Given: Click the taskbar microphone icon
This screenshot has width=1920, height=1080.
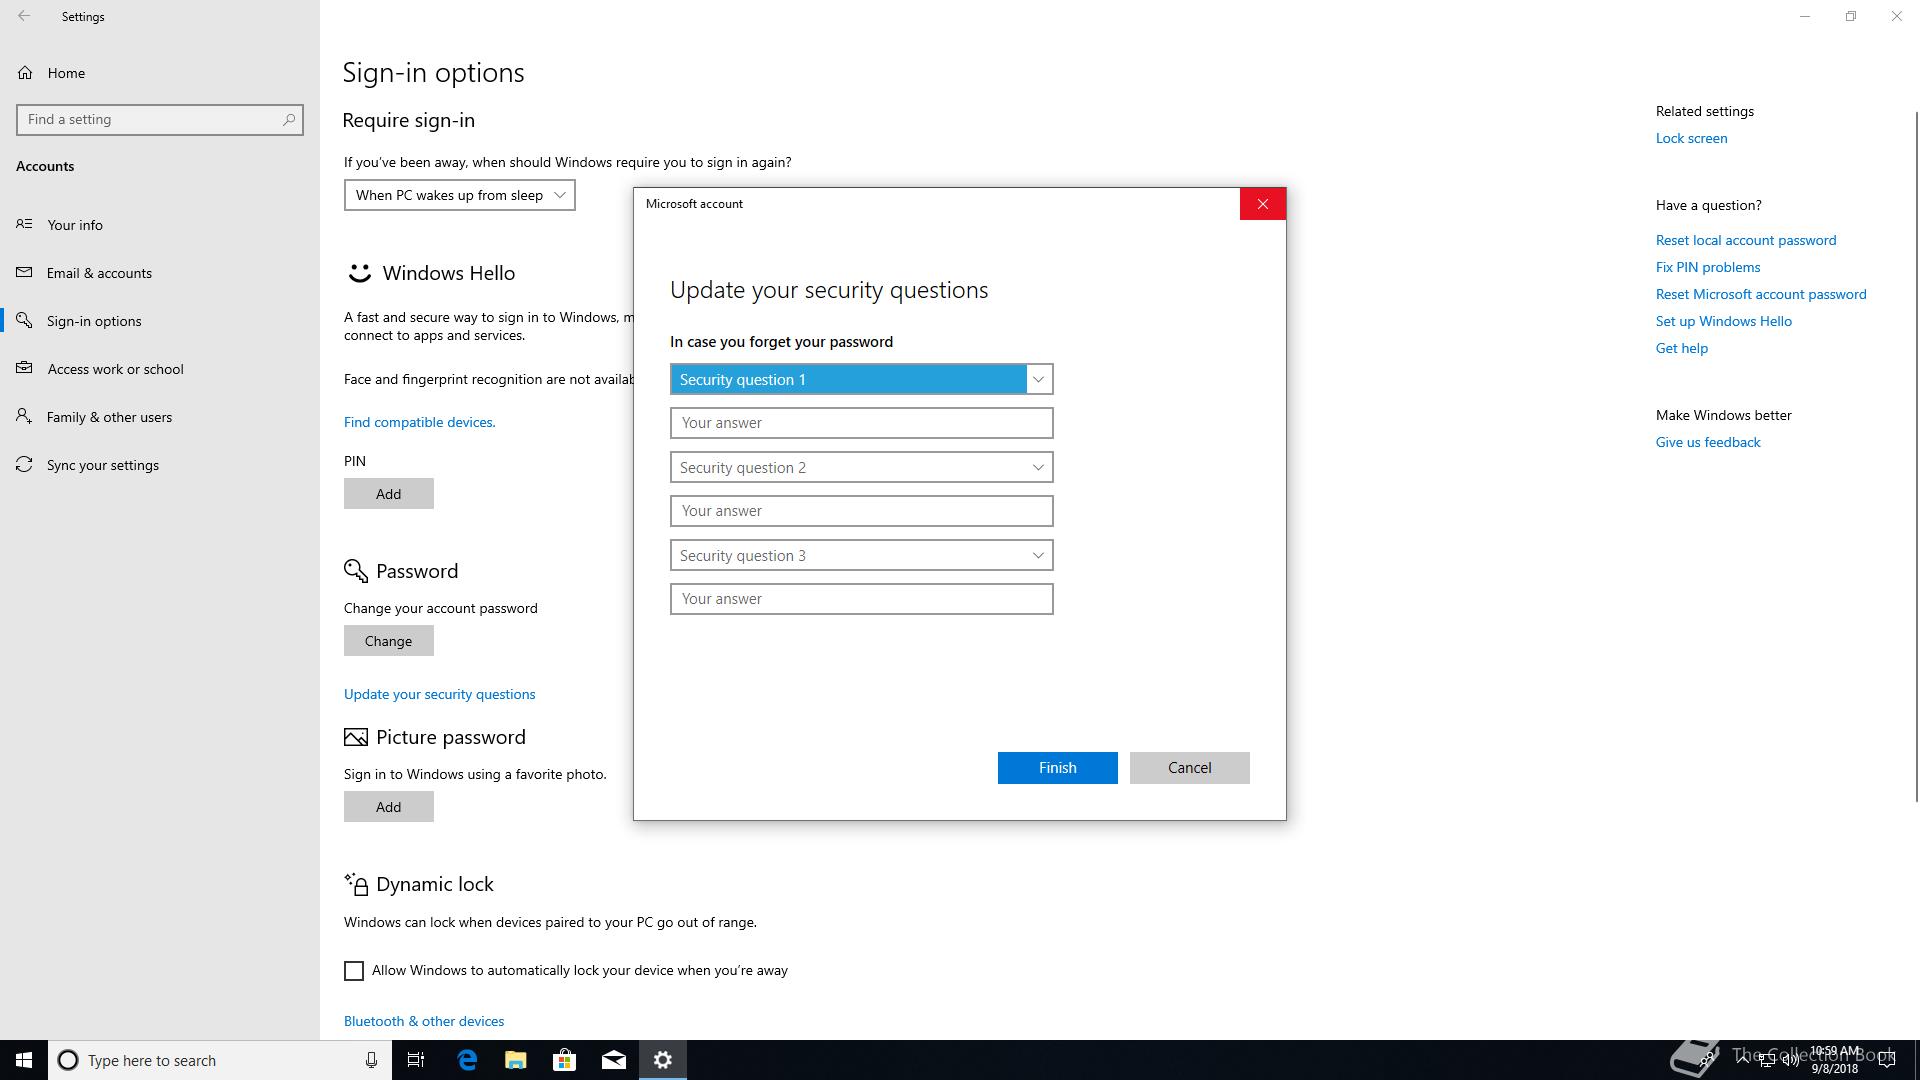Looking at the screenshot, I should point(371,1060).
